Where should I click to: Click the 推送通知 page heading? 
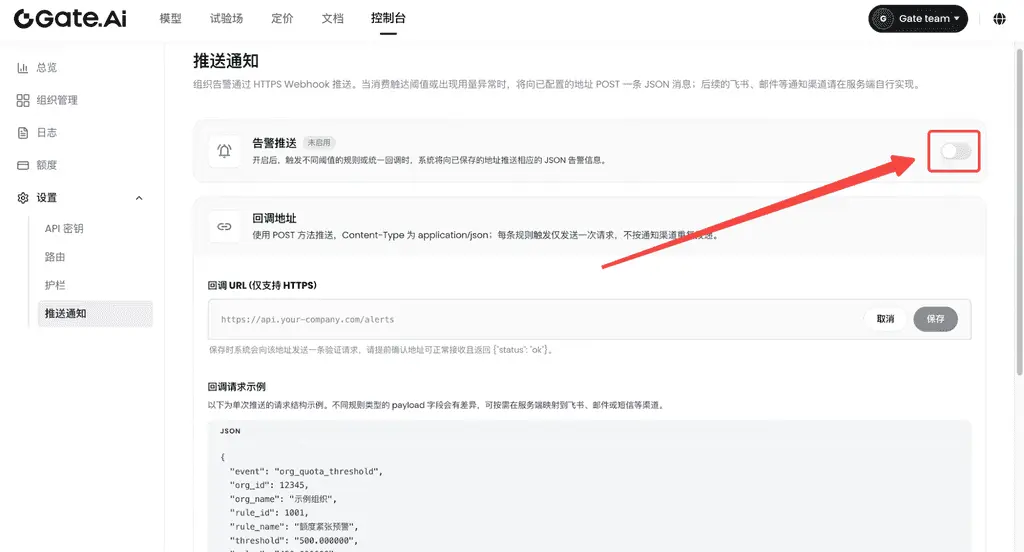click(x=226, y=61)
